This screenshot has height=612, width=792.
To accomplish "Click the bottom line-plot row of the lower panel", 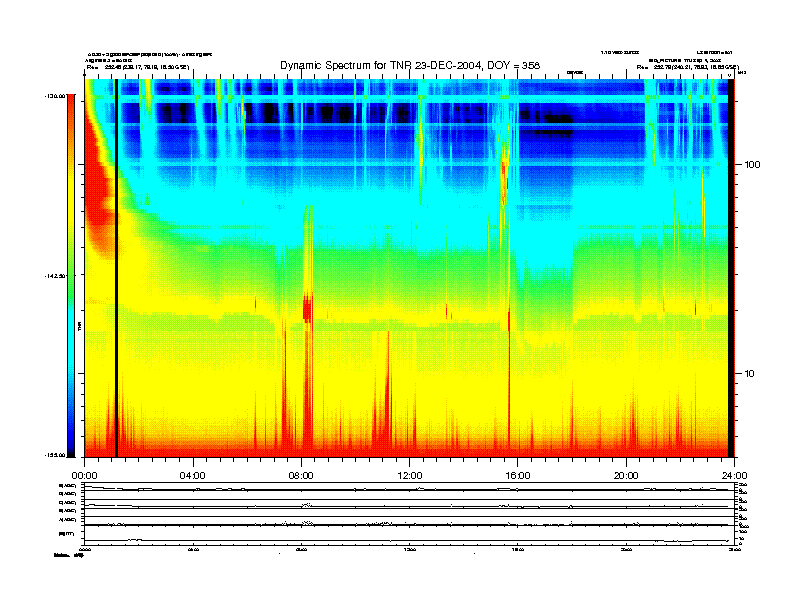I will tap(409, 537).
